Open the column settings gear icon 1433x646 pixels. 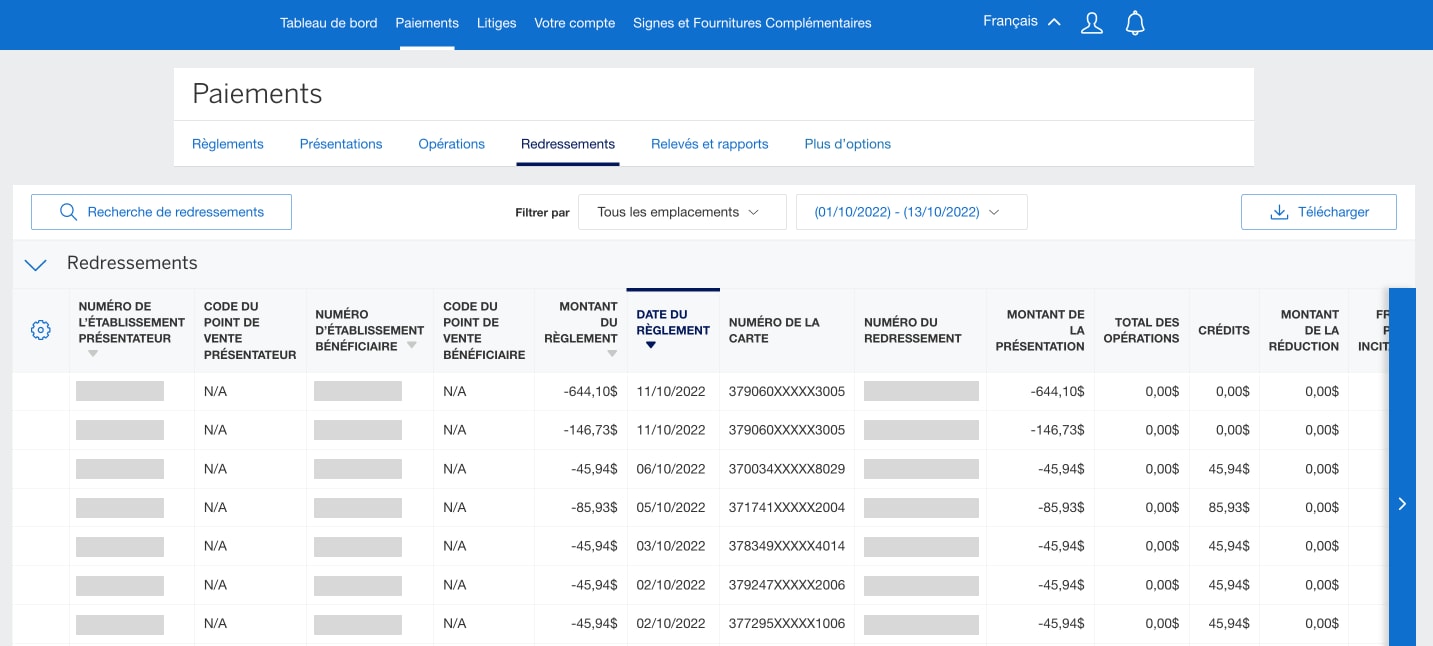point(40,329)
